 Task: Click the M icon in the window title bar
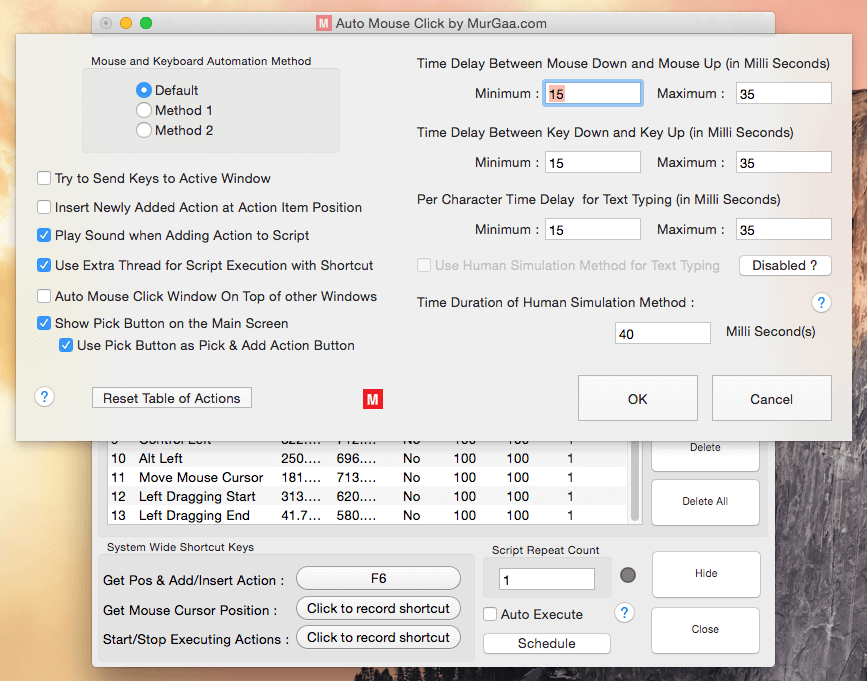tap(323, 23)
